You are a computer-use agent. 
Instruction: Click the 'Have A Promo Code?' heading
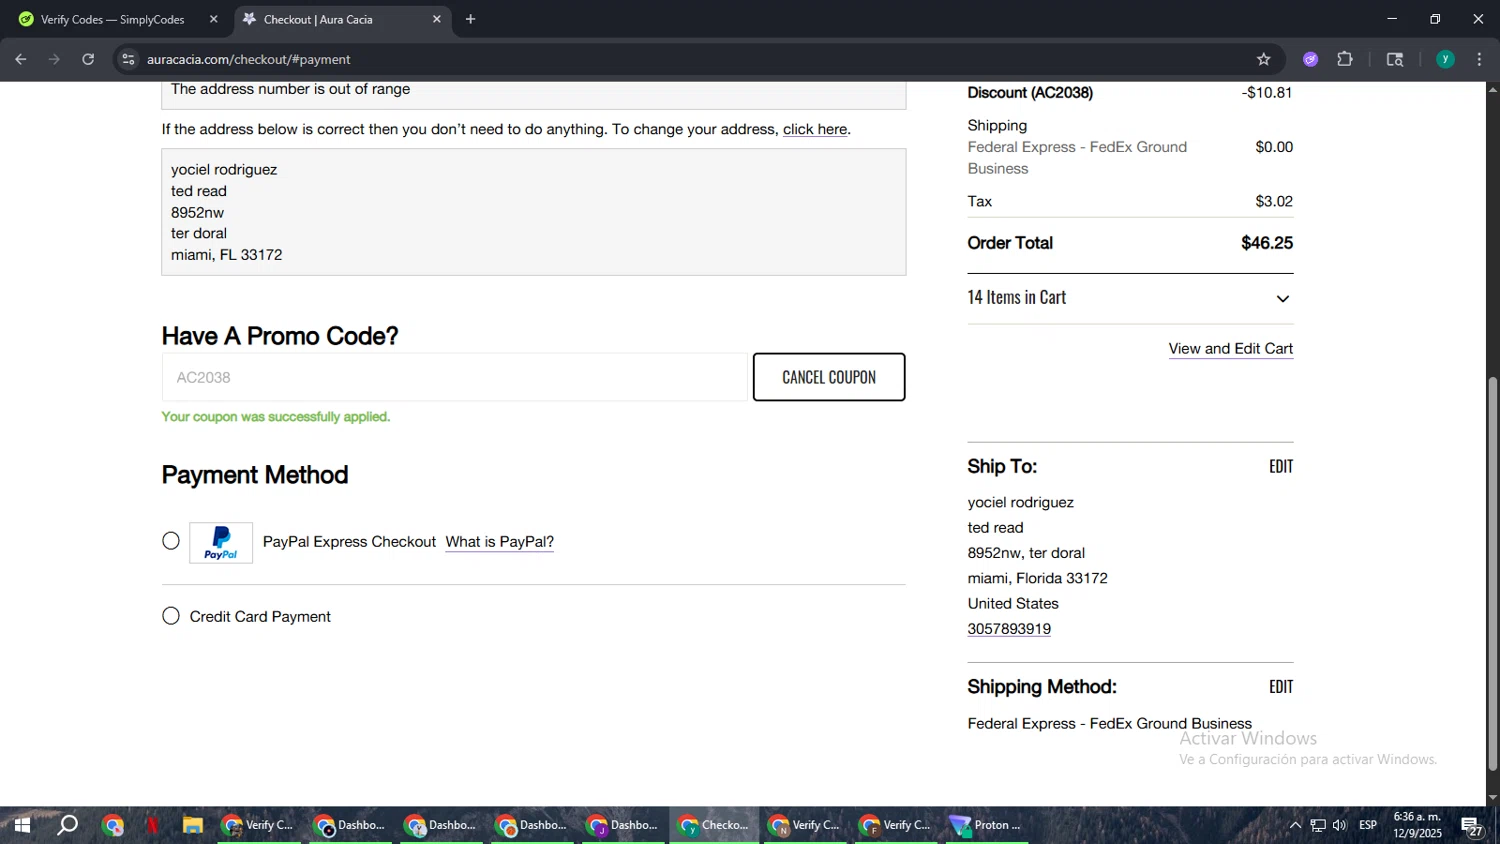coord(280,336)
